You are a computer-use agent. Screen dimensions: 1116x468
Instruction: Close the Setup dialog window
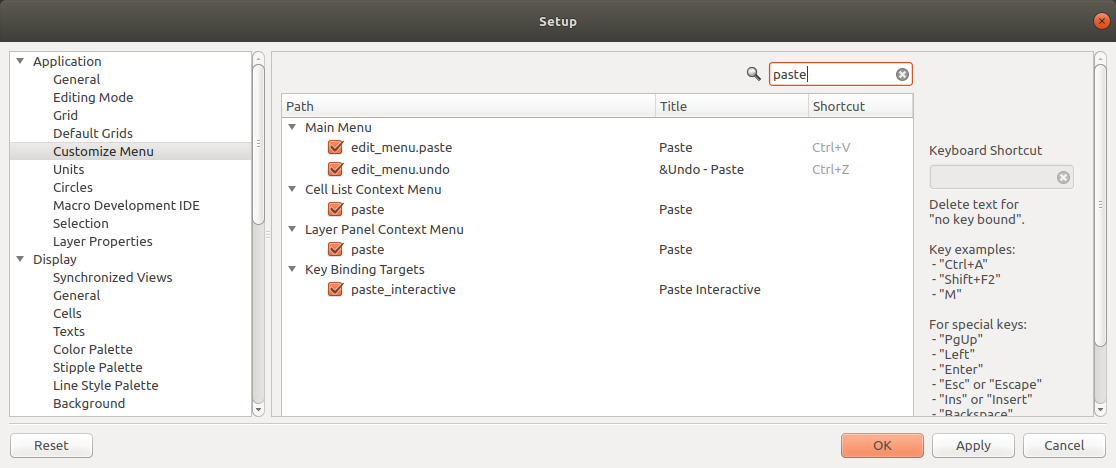click(1102, 21)
